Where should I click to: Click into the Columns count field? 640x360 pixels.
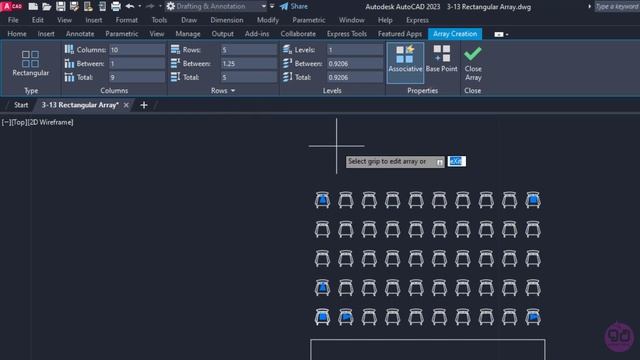pos(137,50)
